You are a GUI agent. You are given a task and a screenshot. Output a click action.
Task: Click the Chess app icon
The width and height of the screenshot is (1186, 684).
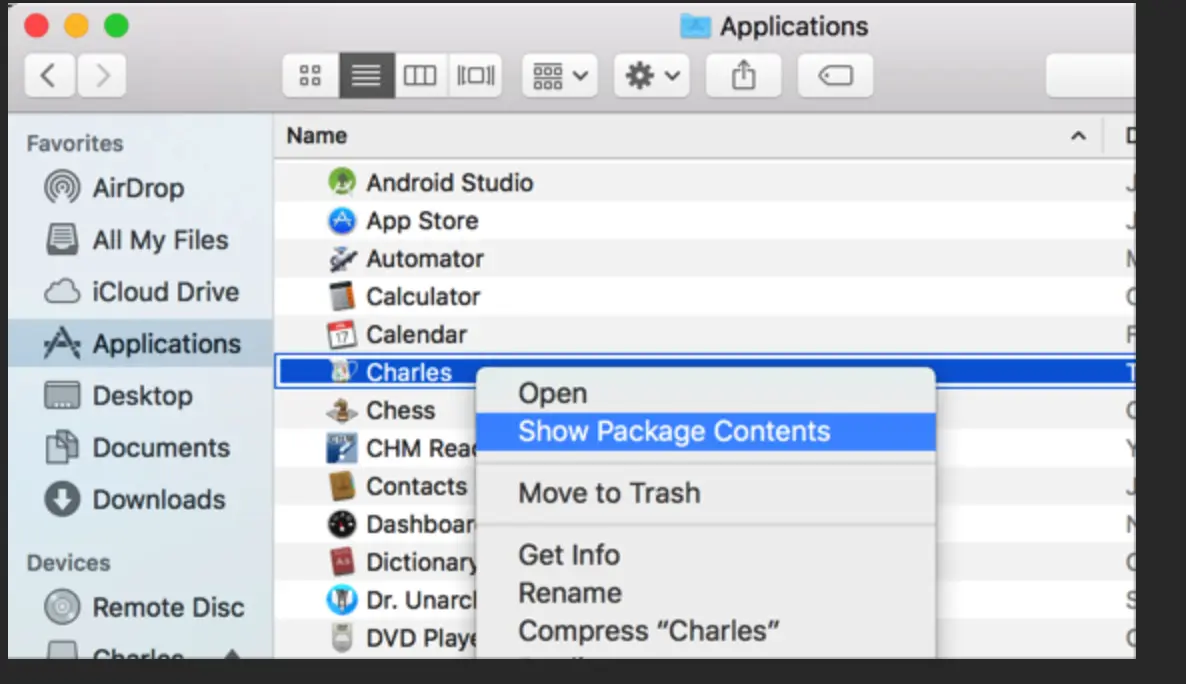[342, 410]
